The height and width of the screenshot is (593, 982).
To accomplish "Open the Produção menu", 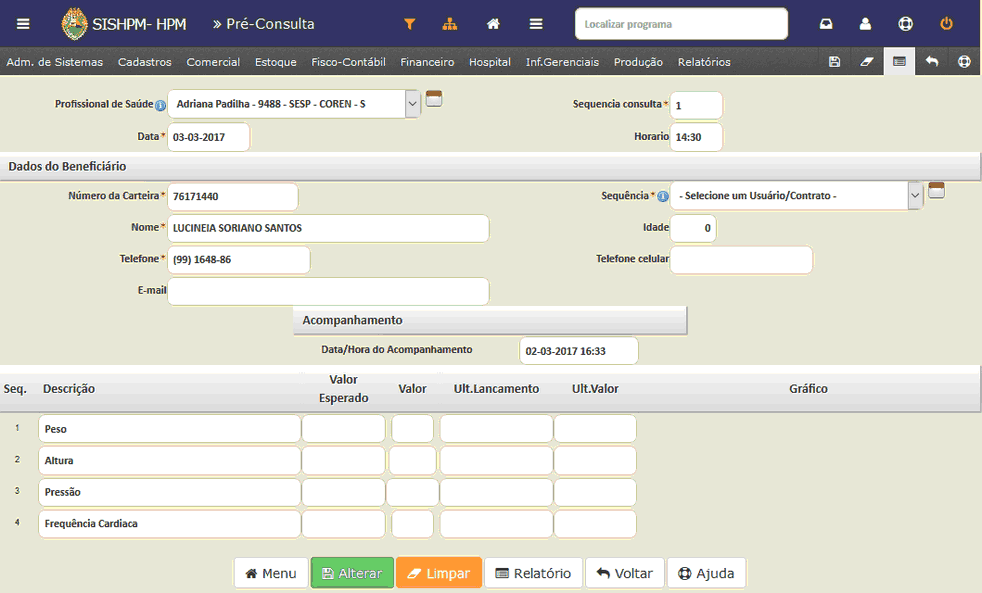I will tap(638, 62).
